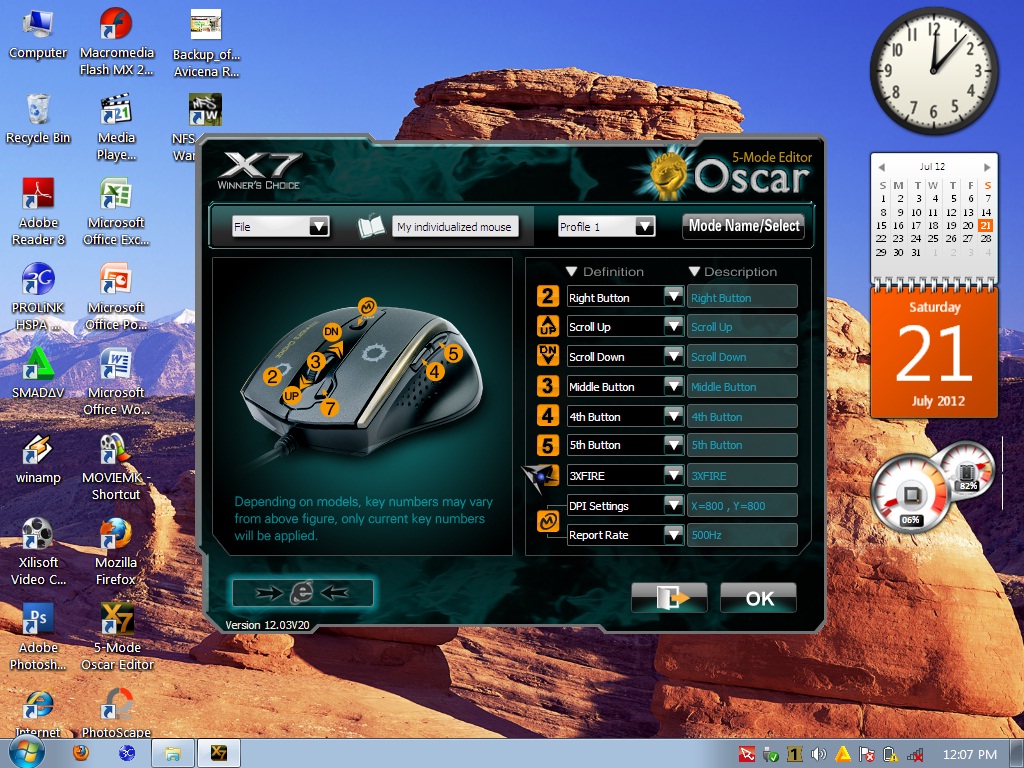Go to next month in calendar gadget
Screen dimensions: 1024x768
click(987, 167)
